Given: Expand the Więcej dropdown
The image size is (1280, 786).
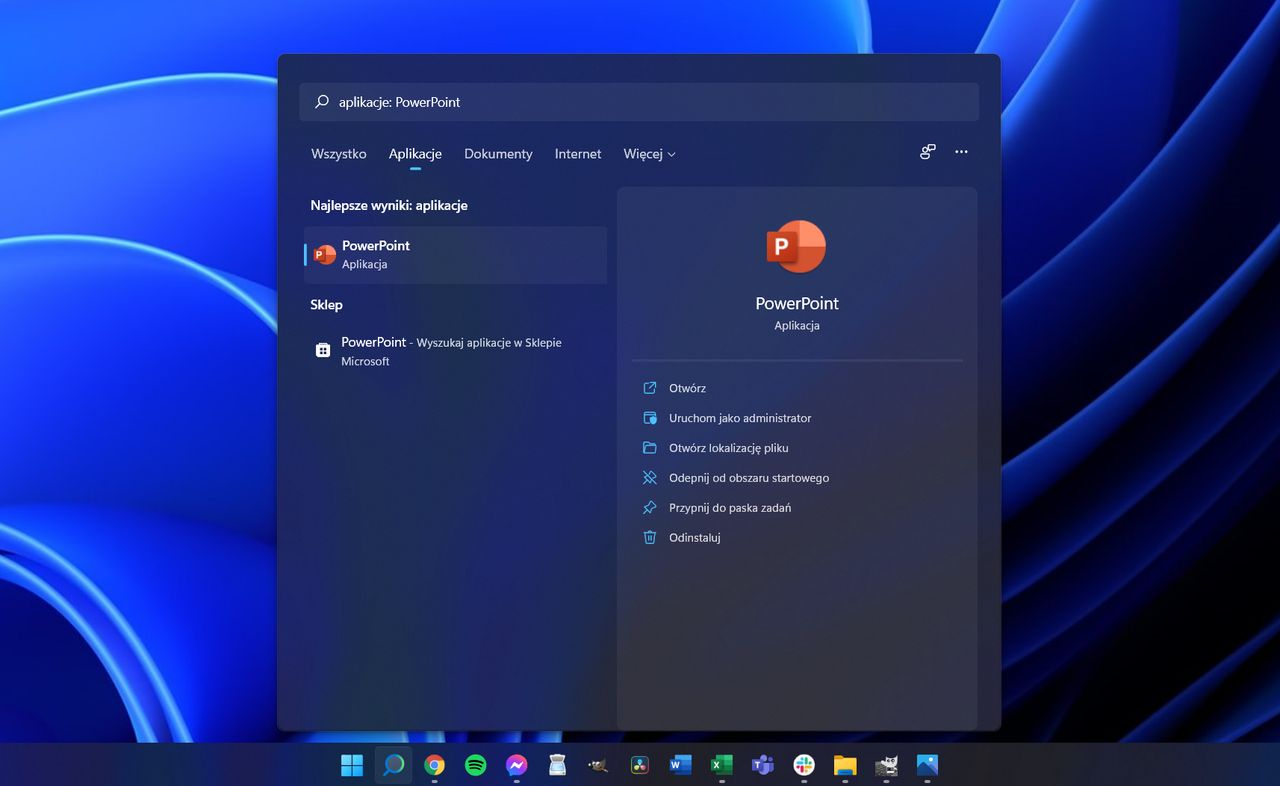Looking at the screenshot, I should click(x=650, y=154).
